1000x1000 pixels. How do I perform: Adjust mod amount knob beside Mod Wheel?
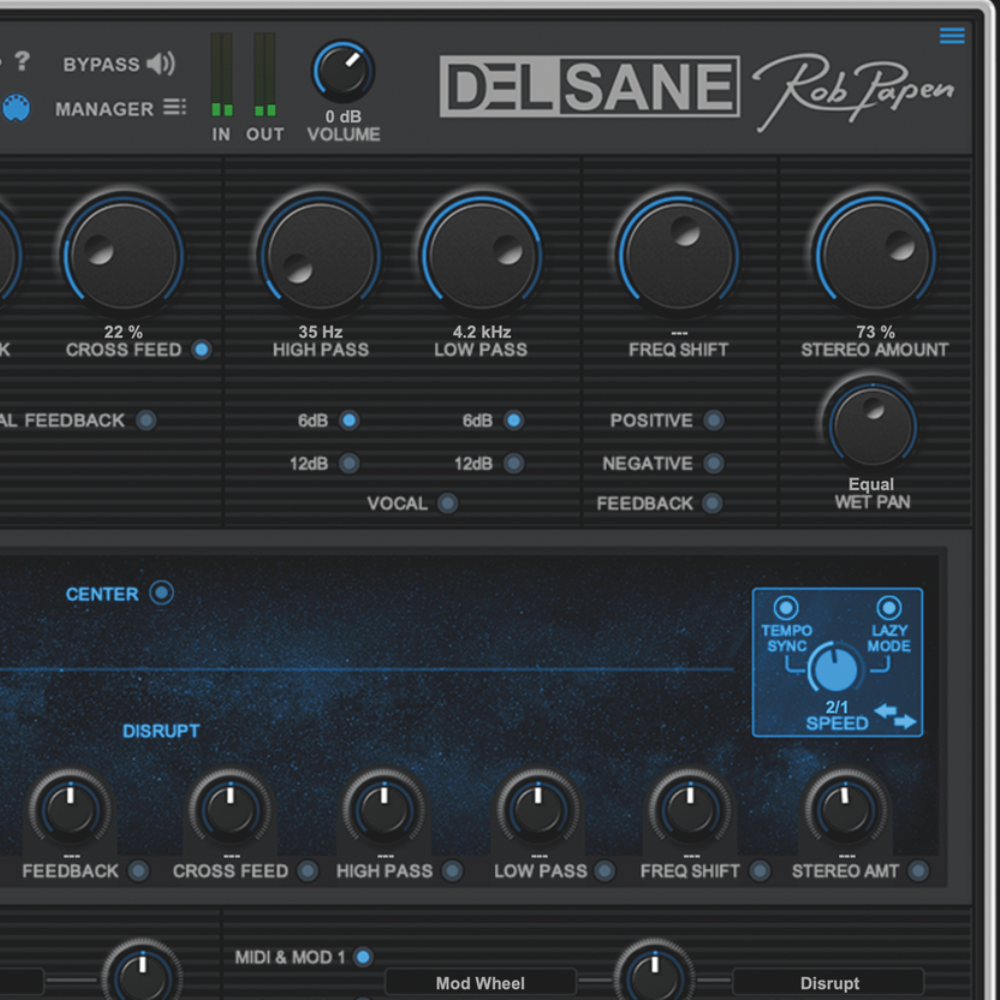tap(654, 976)
